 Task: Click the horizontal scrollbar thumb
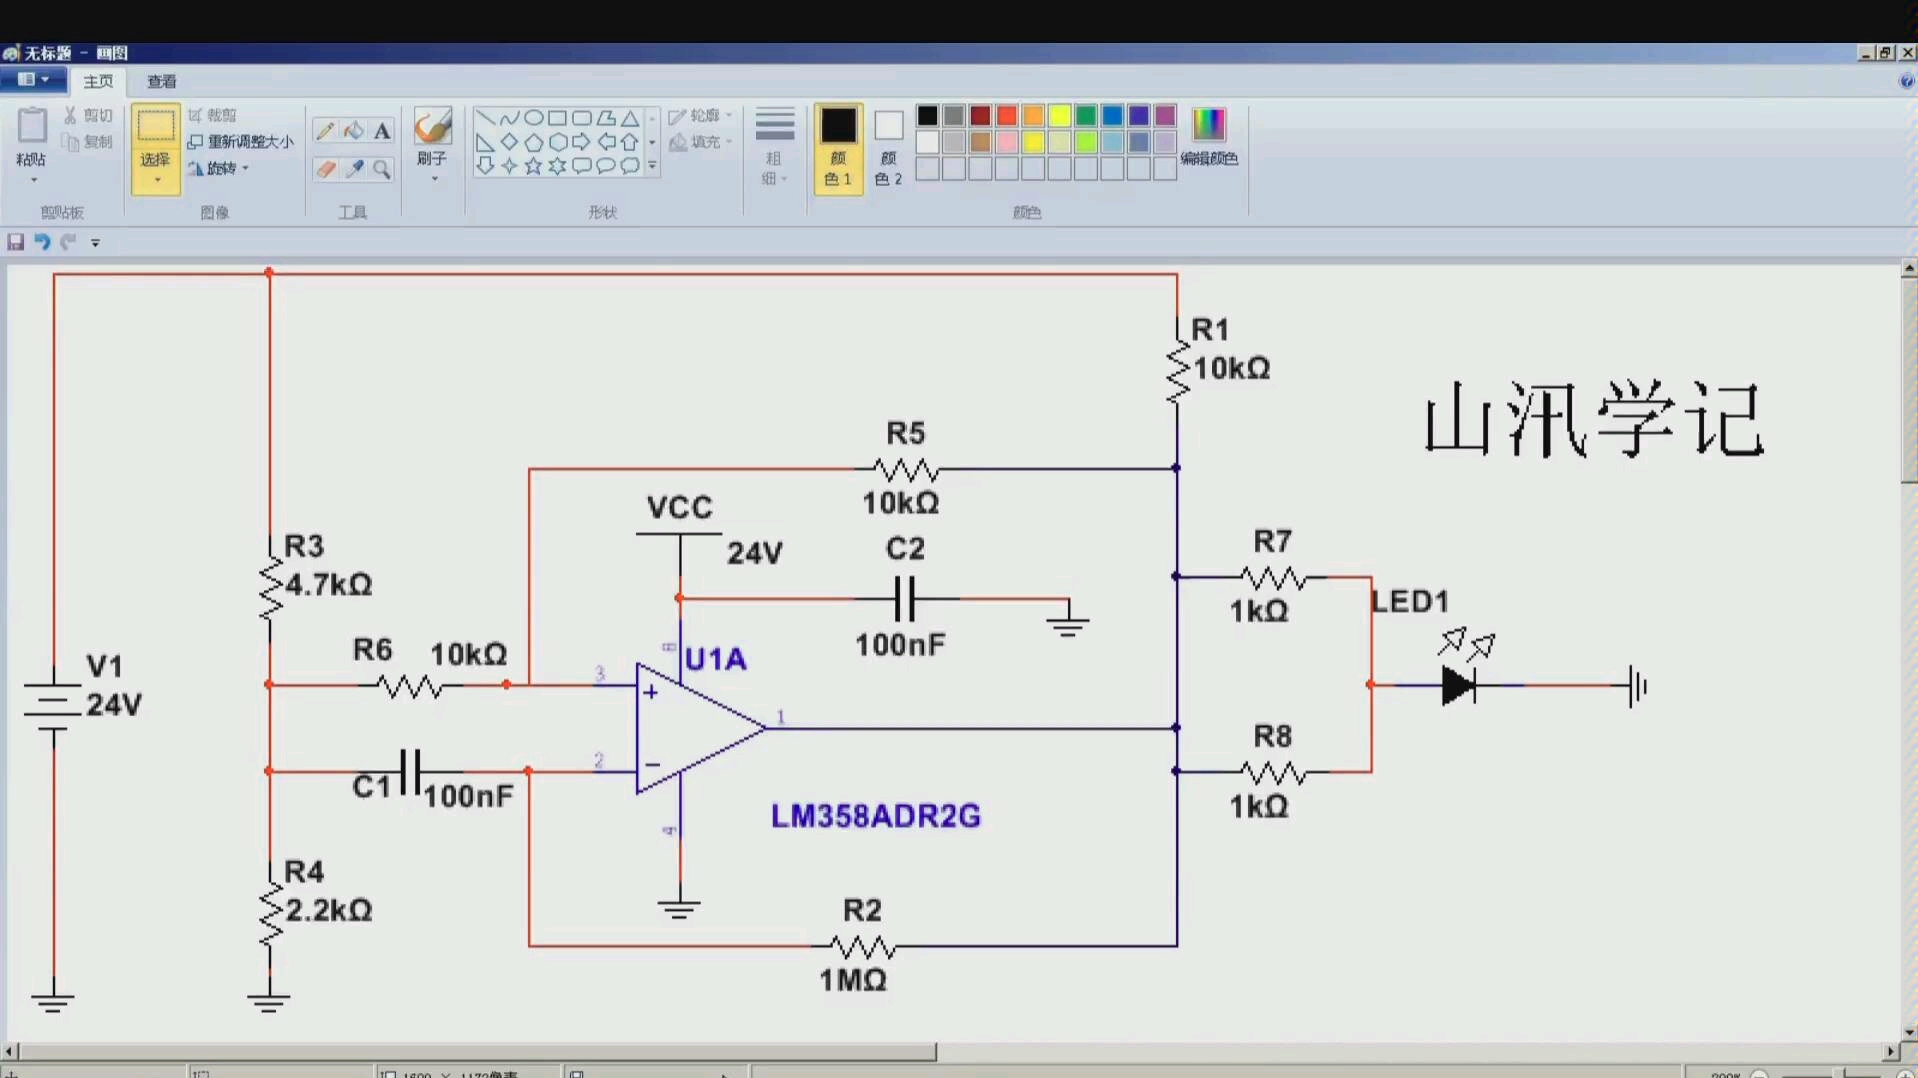tap(478, 1051)
